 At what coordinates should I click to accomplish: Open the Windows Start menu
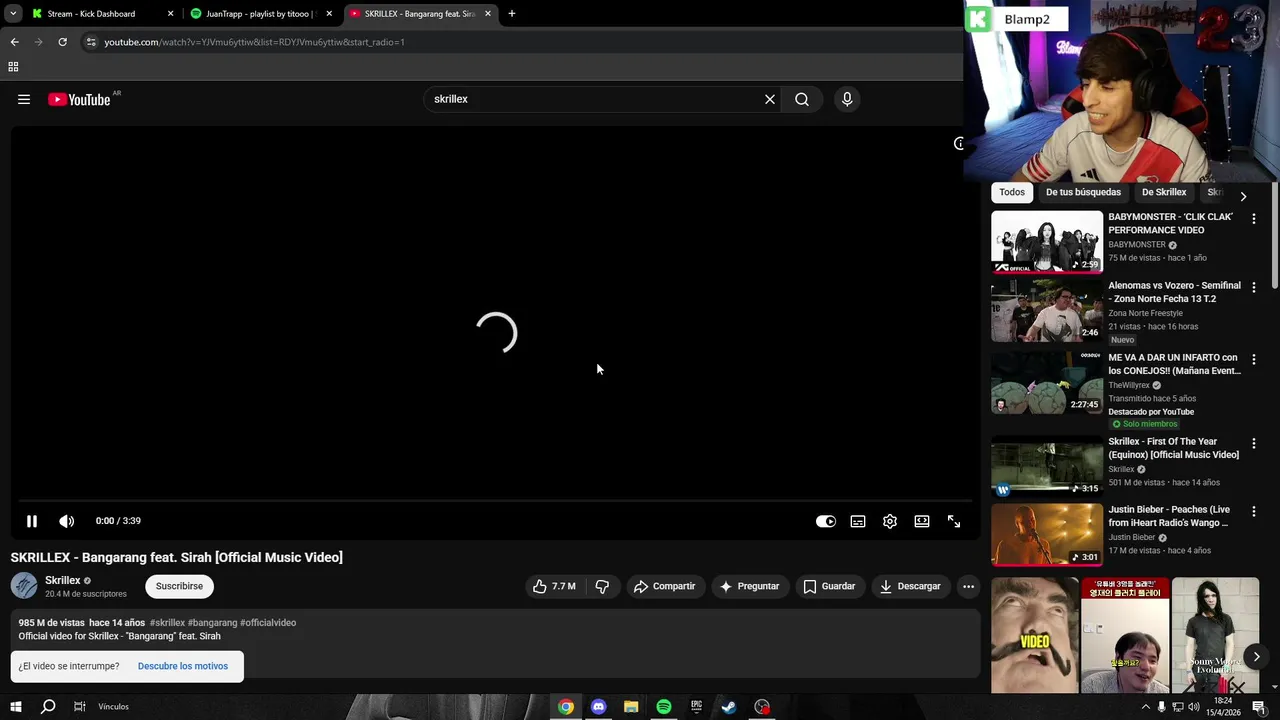click(x=15, y=707)
